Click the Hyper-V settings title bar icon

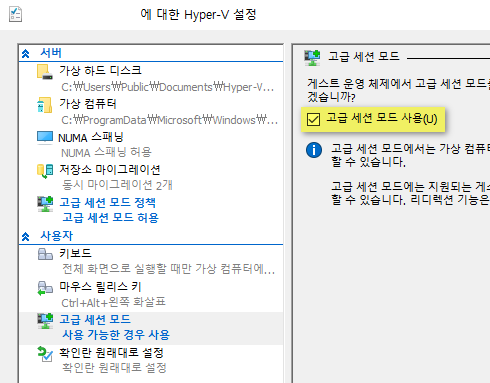point(15,14)
